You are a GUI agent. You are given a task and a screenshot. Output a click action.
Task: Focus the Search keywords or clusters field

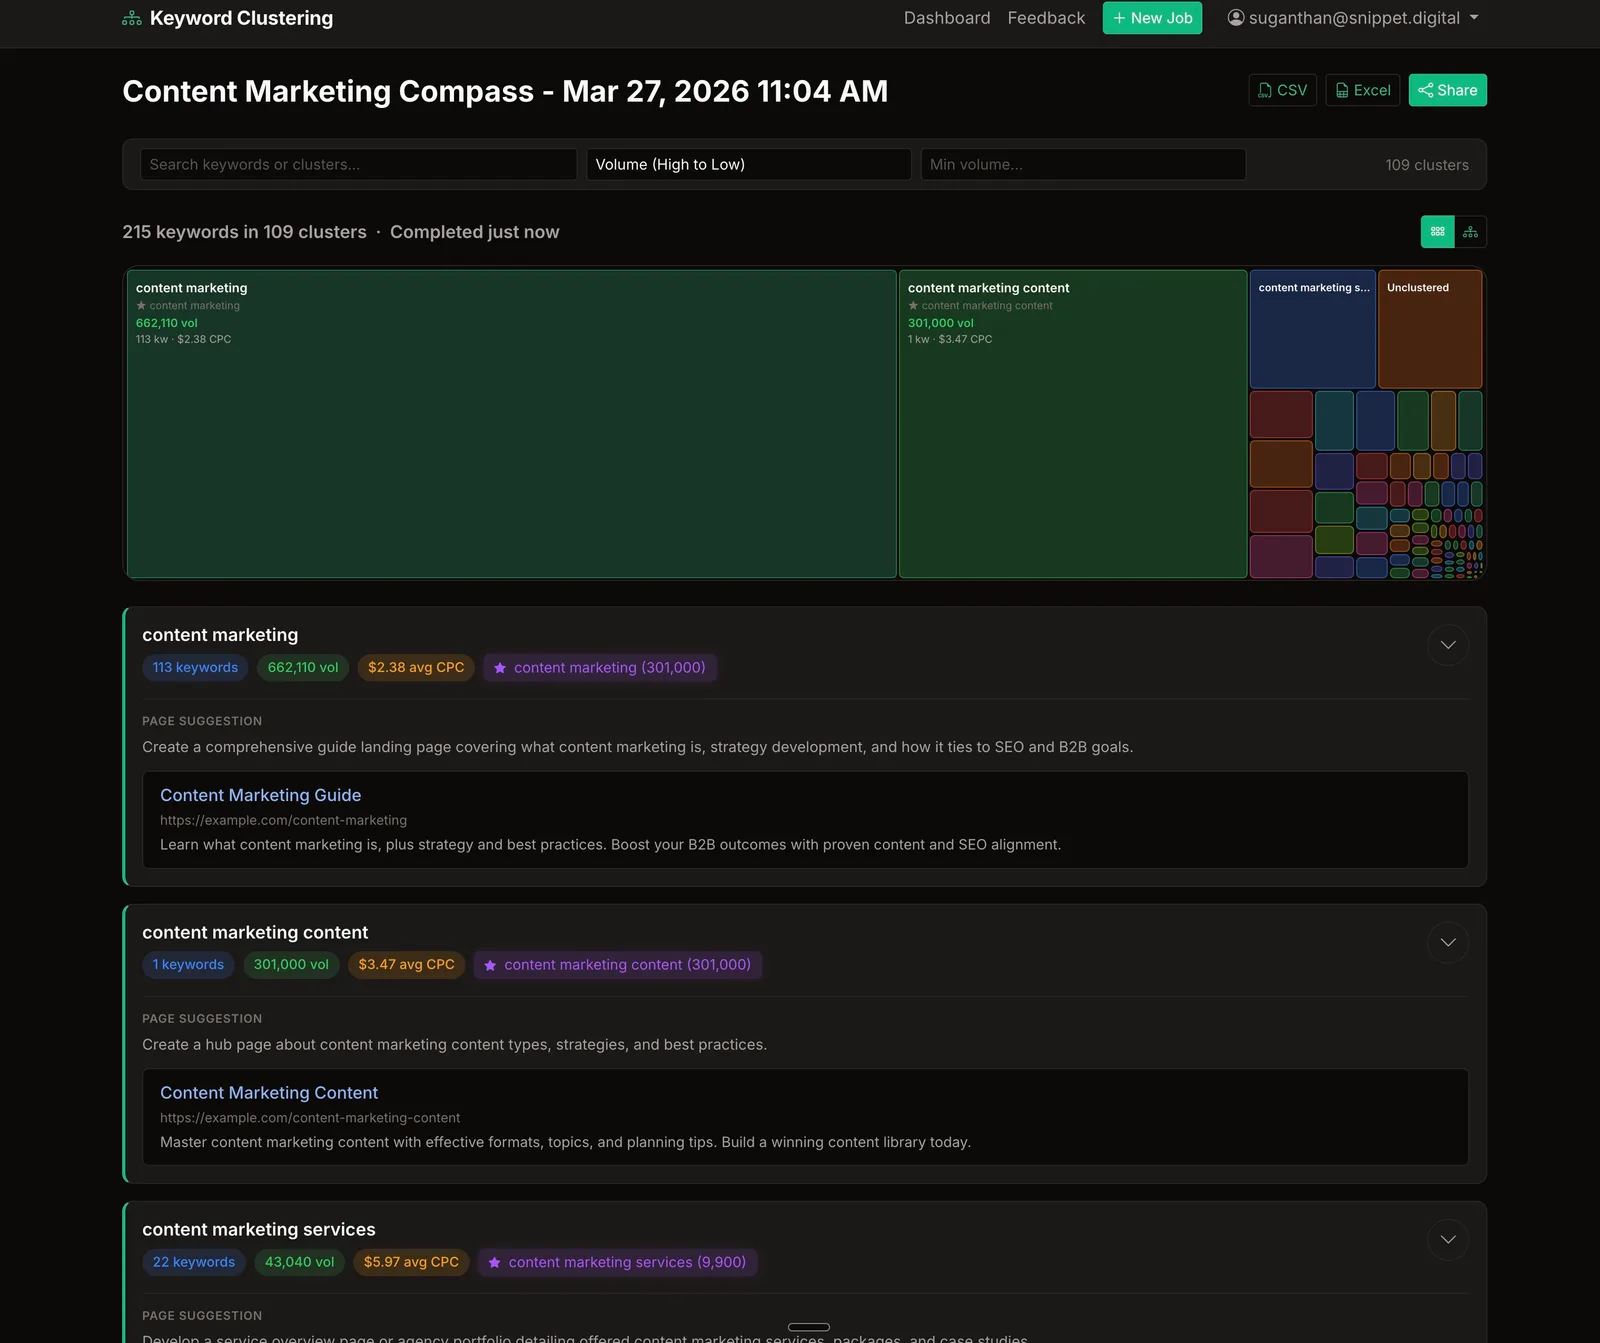(358, 164)
